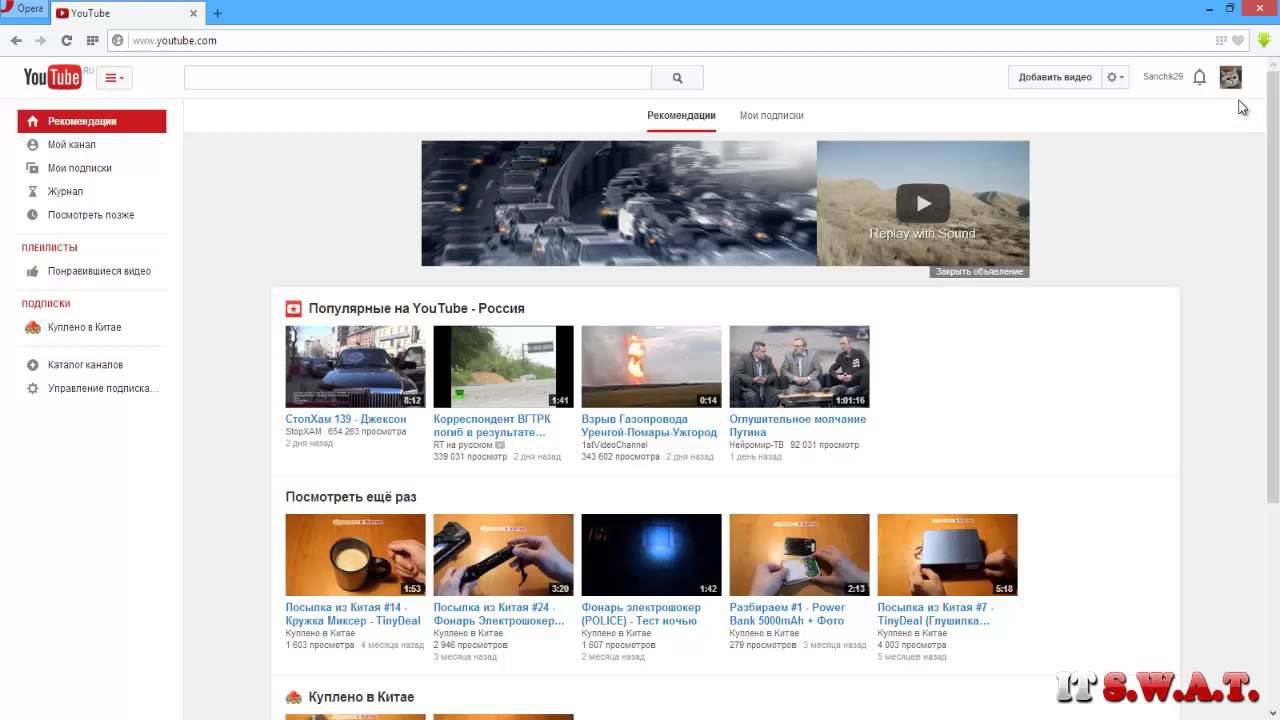This screenshot has height=720, width=1280.
Task: Click the Взрыв Газопровода Уренгой-Помары-Ужгород title
Action: (649, 426)
